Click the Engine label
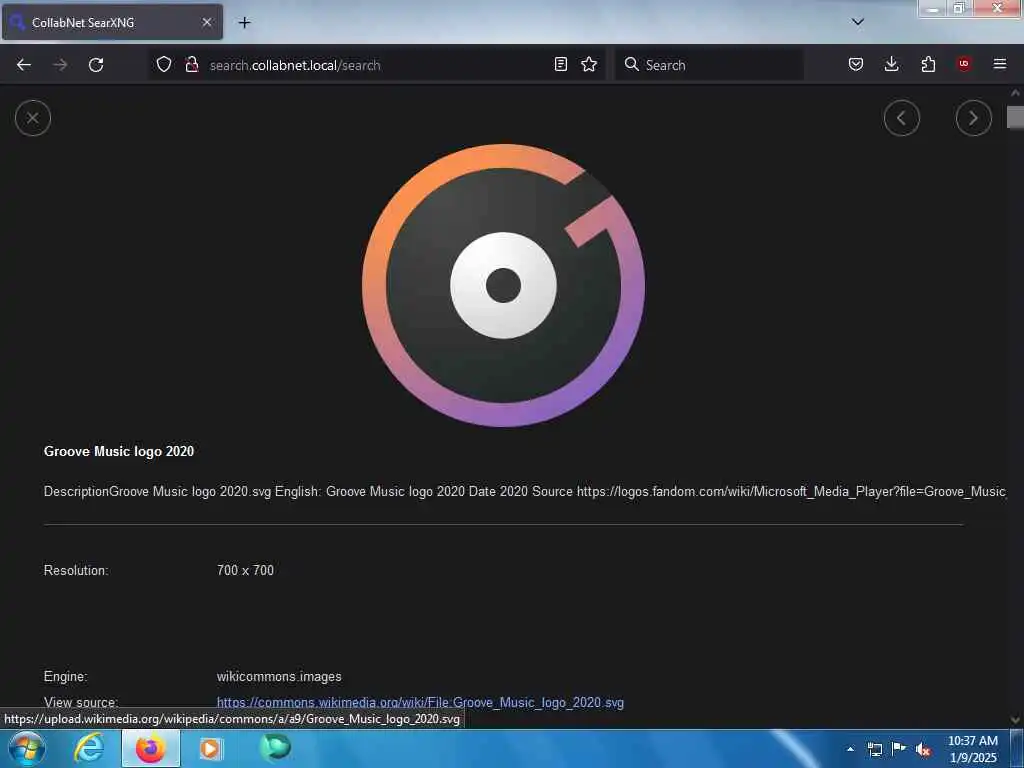The width and height of the screenshot is (1024, 768). (x=65, y=677)
